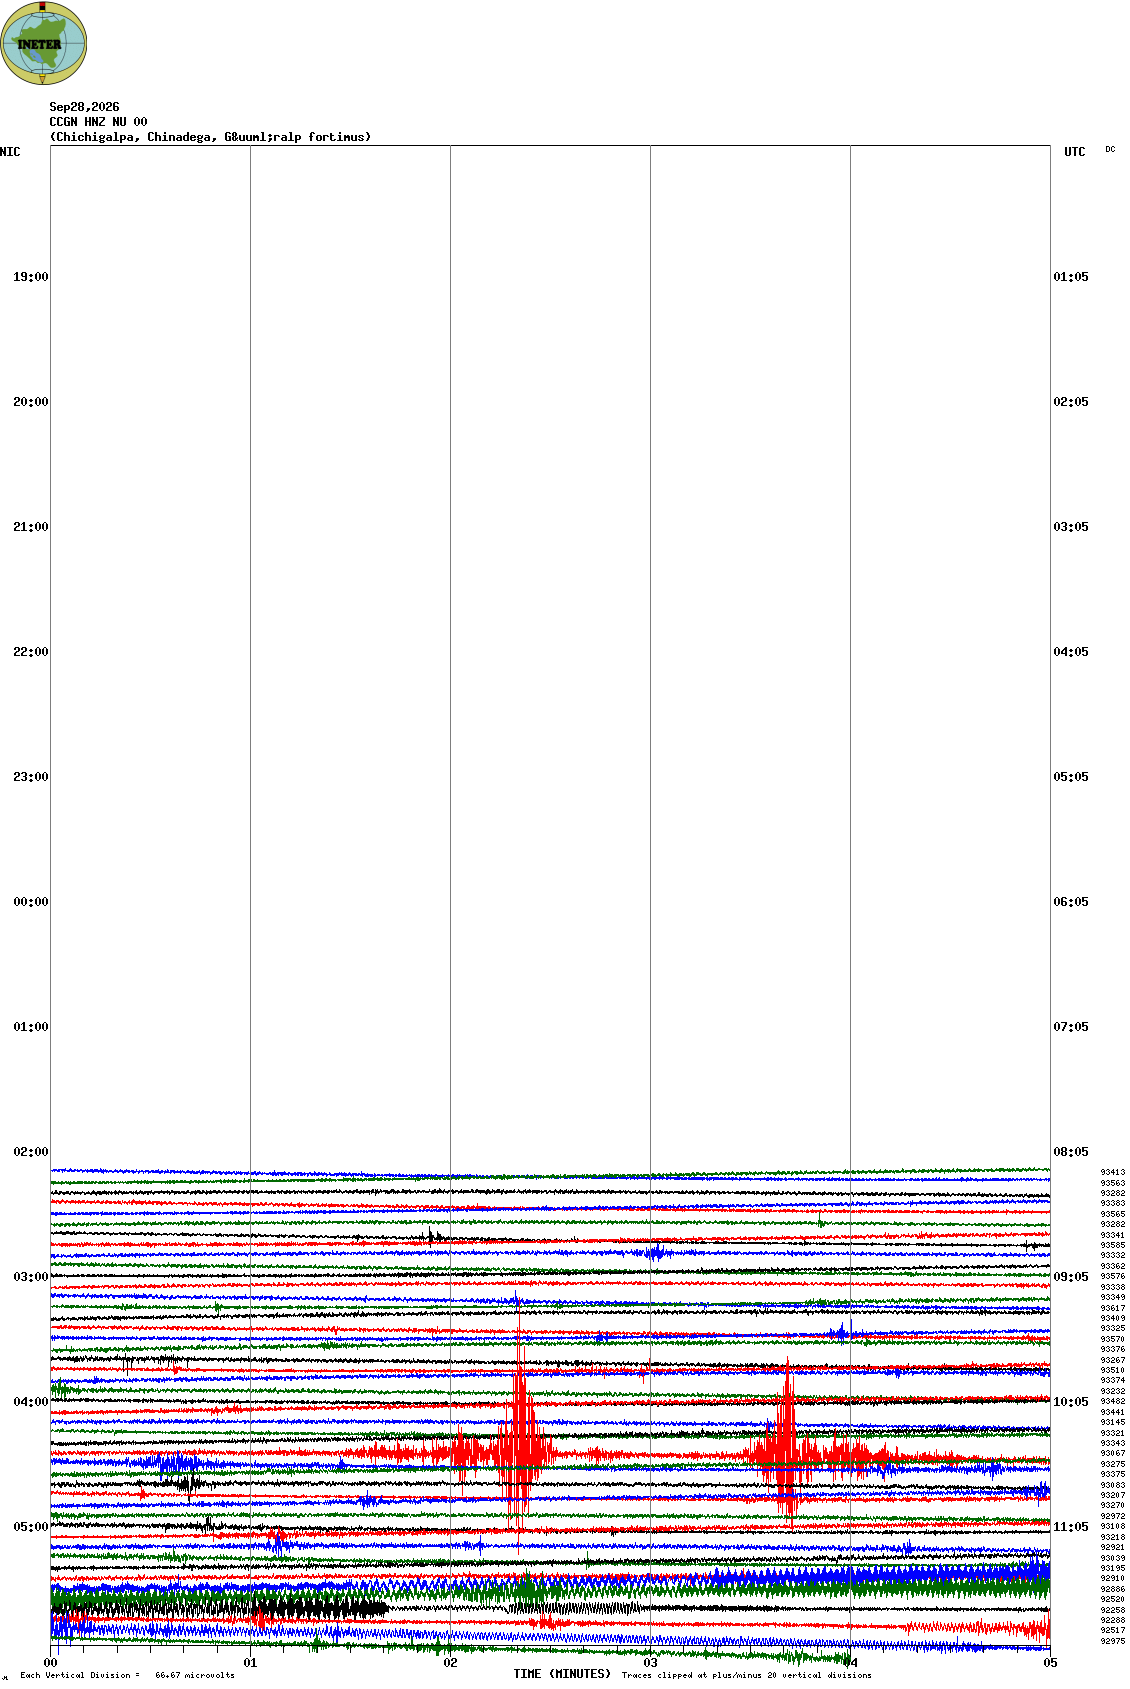The width and height of the screenshot is (1130, 1689).
Task: Click the 11:05 UTC time label
Action: (1071, 1527)
